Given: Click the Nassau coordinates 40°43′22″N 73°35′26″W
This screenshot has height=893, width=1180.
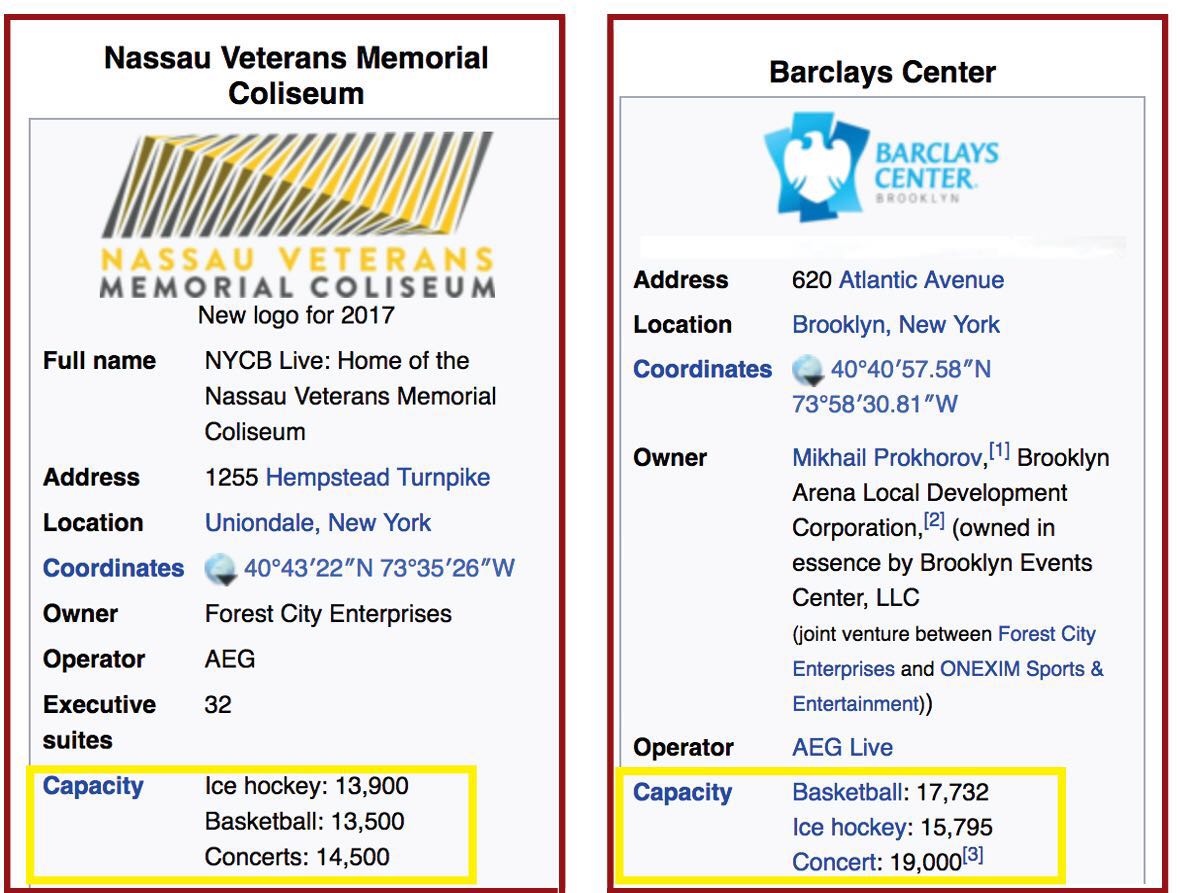Looking at the screenshot, I should (x=379, y=569).
